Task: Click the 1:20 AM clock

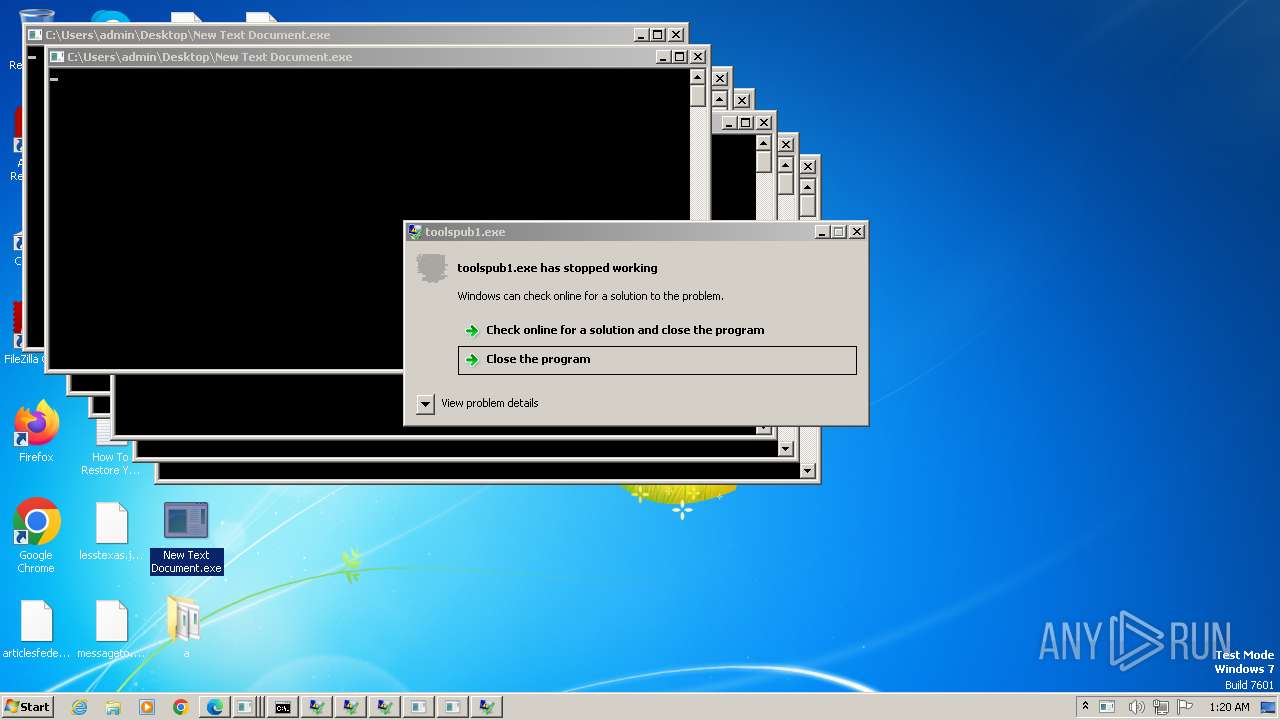Action: [1229, 707]
